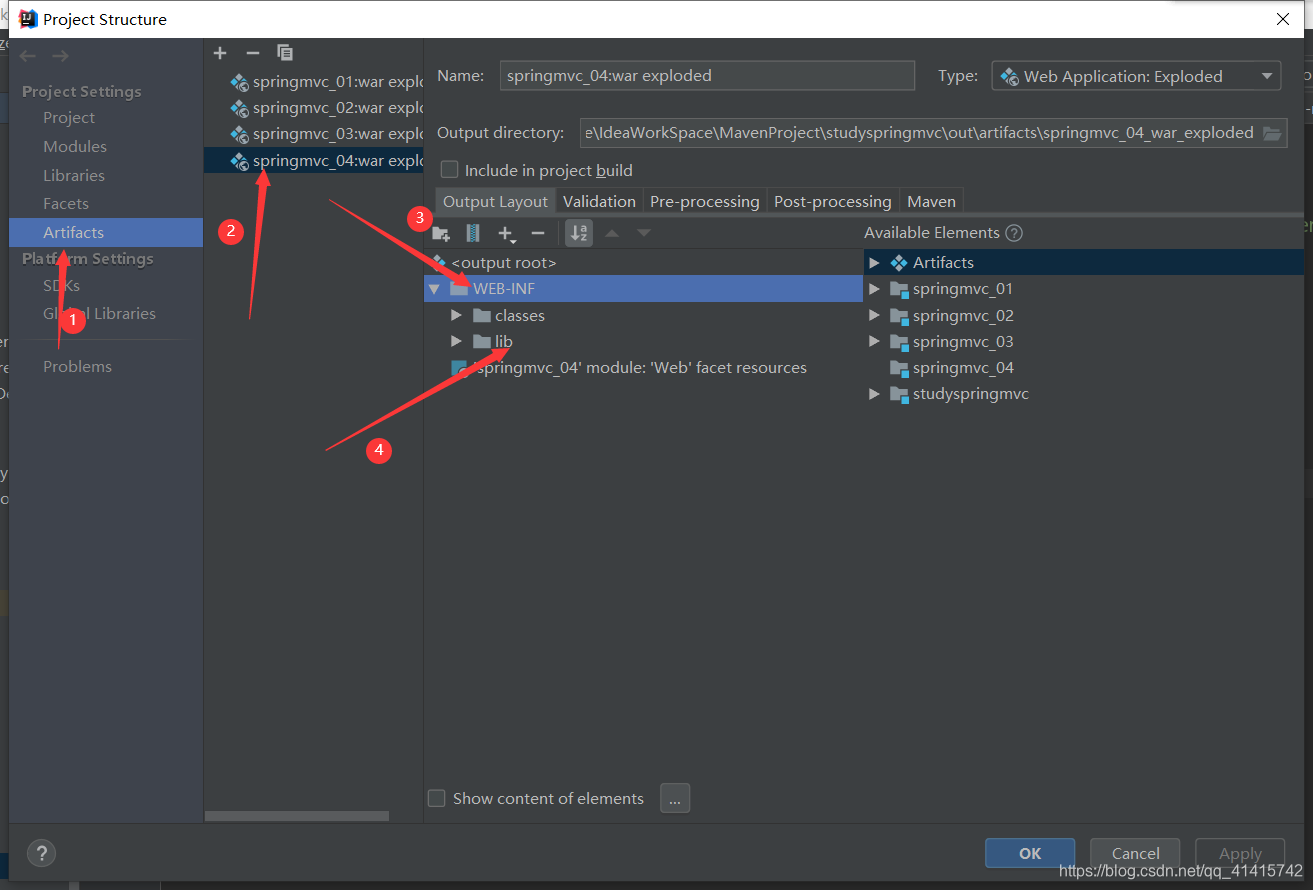1313x890 pixels.
Task: Open the add copy of dropdown in layout toolbar
Action: click(x=507, y=234)
